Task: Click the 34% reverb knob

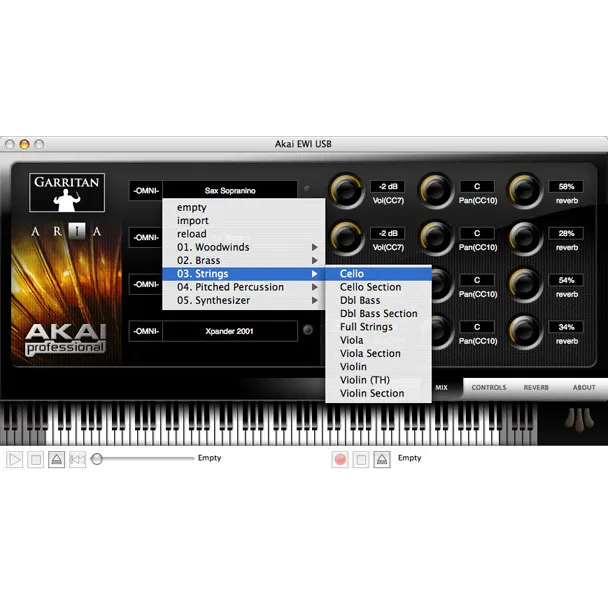Action: (525, 332)
